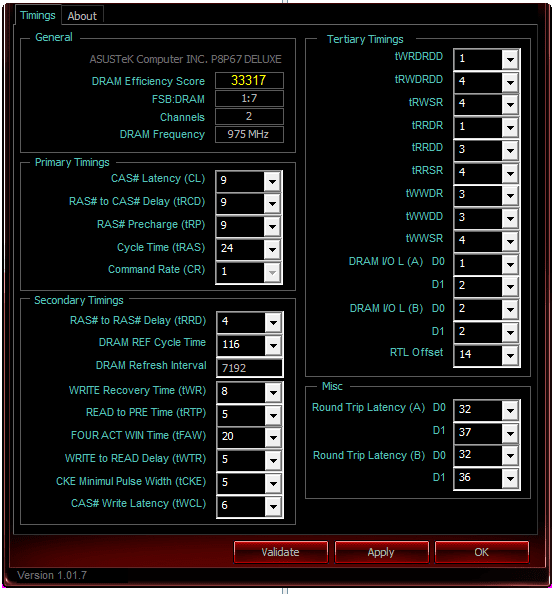The height and width of the screenshot is (594, 554).
Task: Click the FSB:DRAM ratio value 1:7
Action: tap(249, 98)
